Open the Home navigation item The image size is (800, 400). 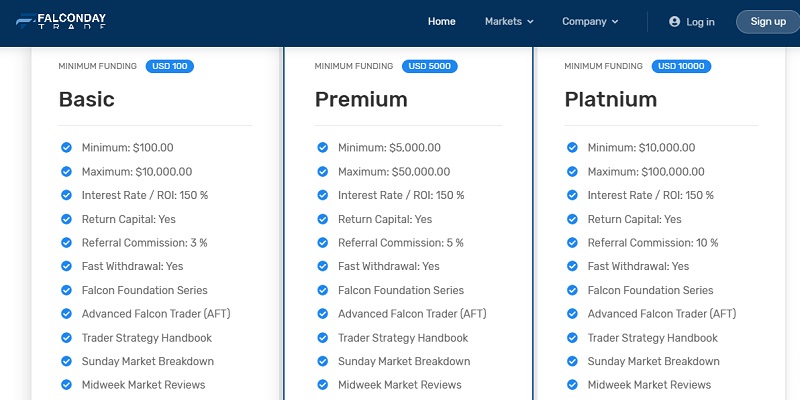(x=441, y=21)
